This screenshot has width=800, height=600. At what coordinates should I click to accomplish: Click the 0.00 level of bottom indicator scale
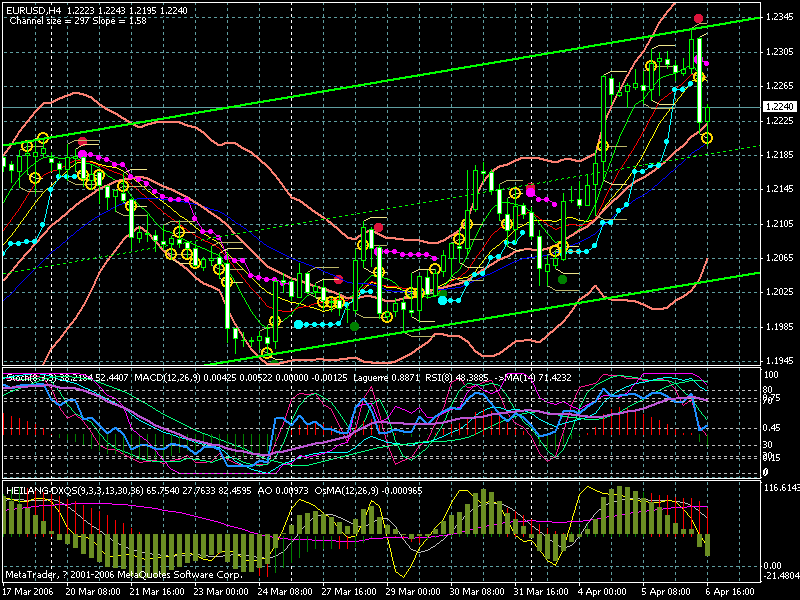coord(772,566)
